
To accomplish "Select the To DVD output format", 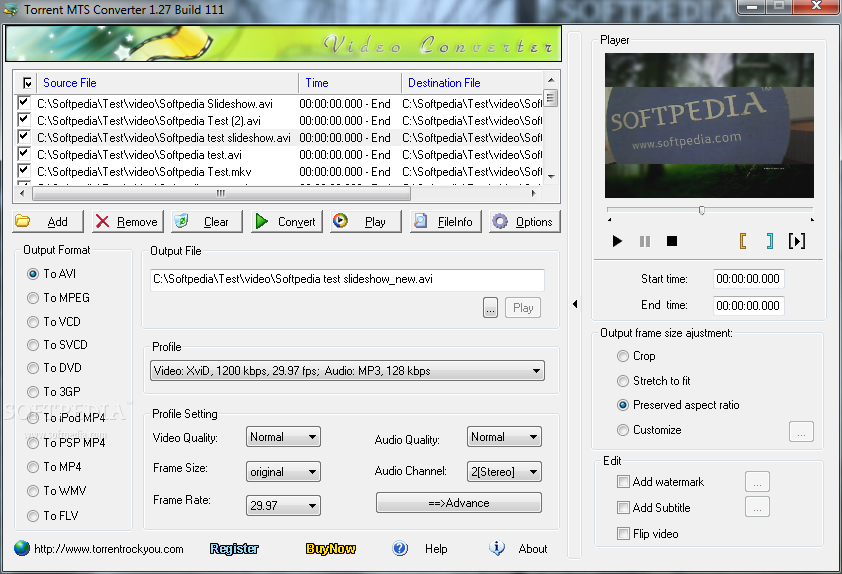I will tap(33, 368).
